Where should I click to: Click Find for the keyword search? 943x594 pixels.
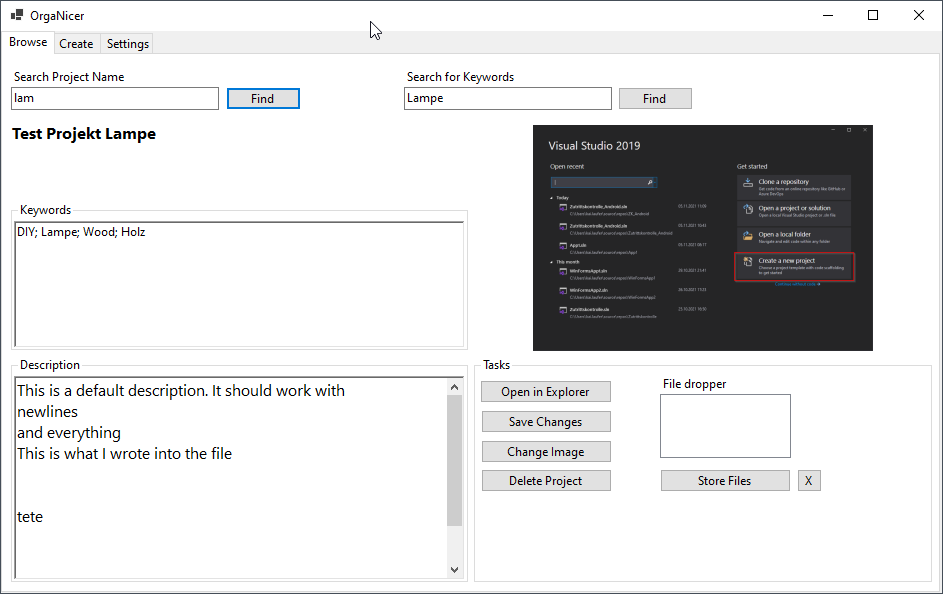(x=655, y=98)
